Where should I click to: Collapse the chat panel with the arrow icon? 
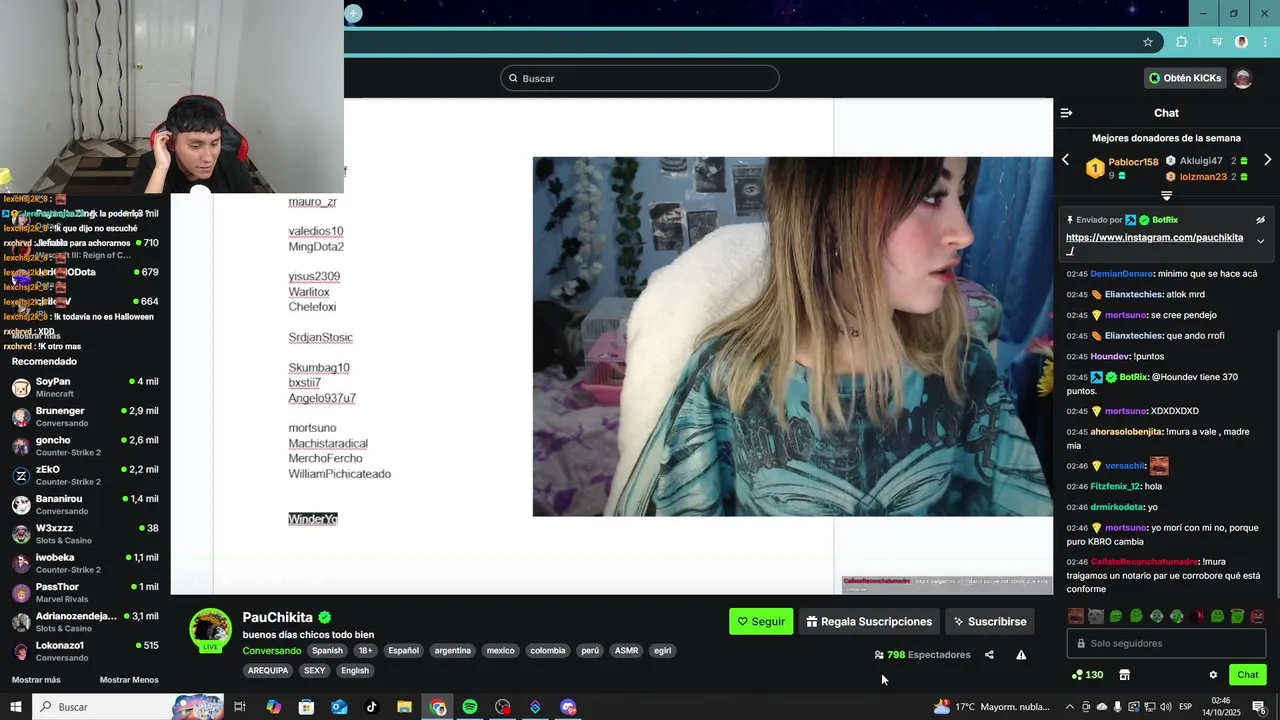pyautogui.click(x=1066, y=113)
